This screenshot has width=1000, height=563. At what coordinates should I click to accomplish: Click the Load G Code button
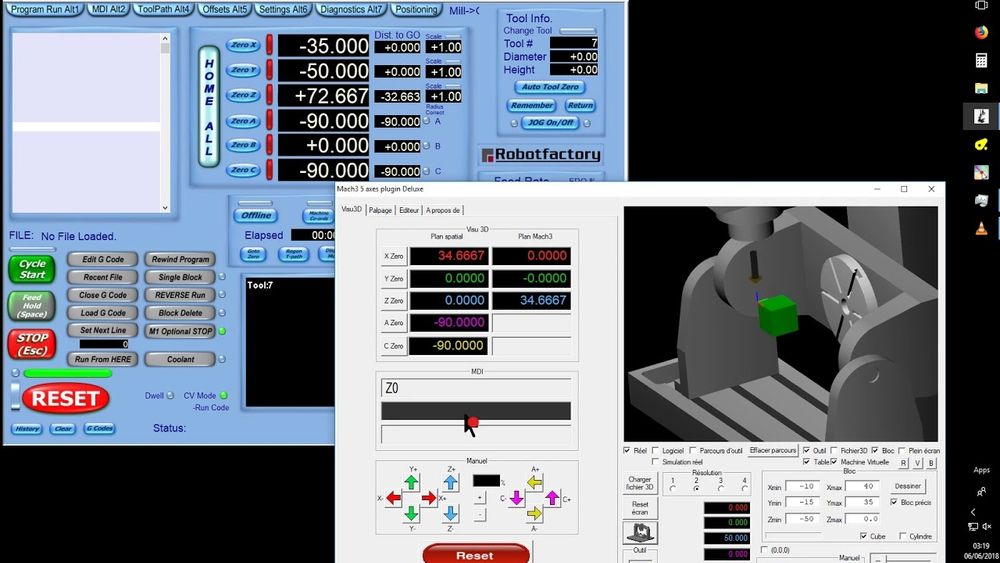point(103,313)
